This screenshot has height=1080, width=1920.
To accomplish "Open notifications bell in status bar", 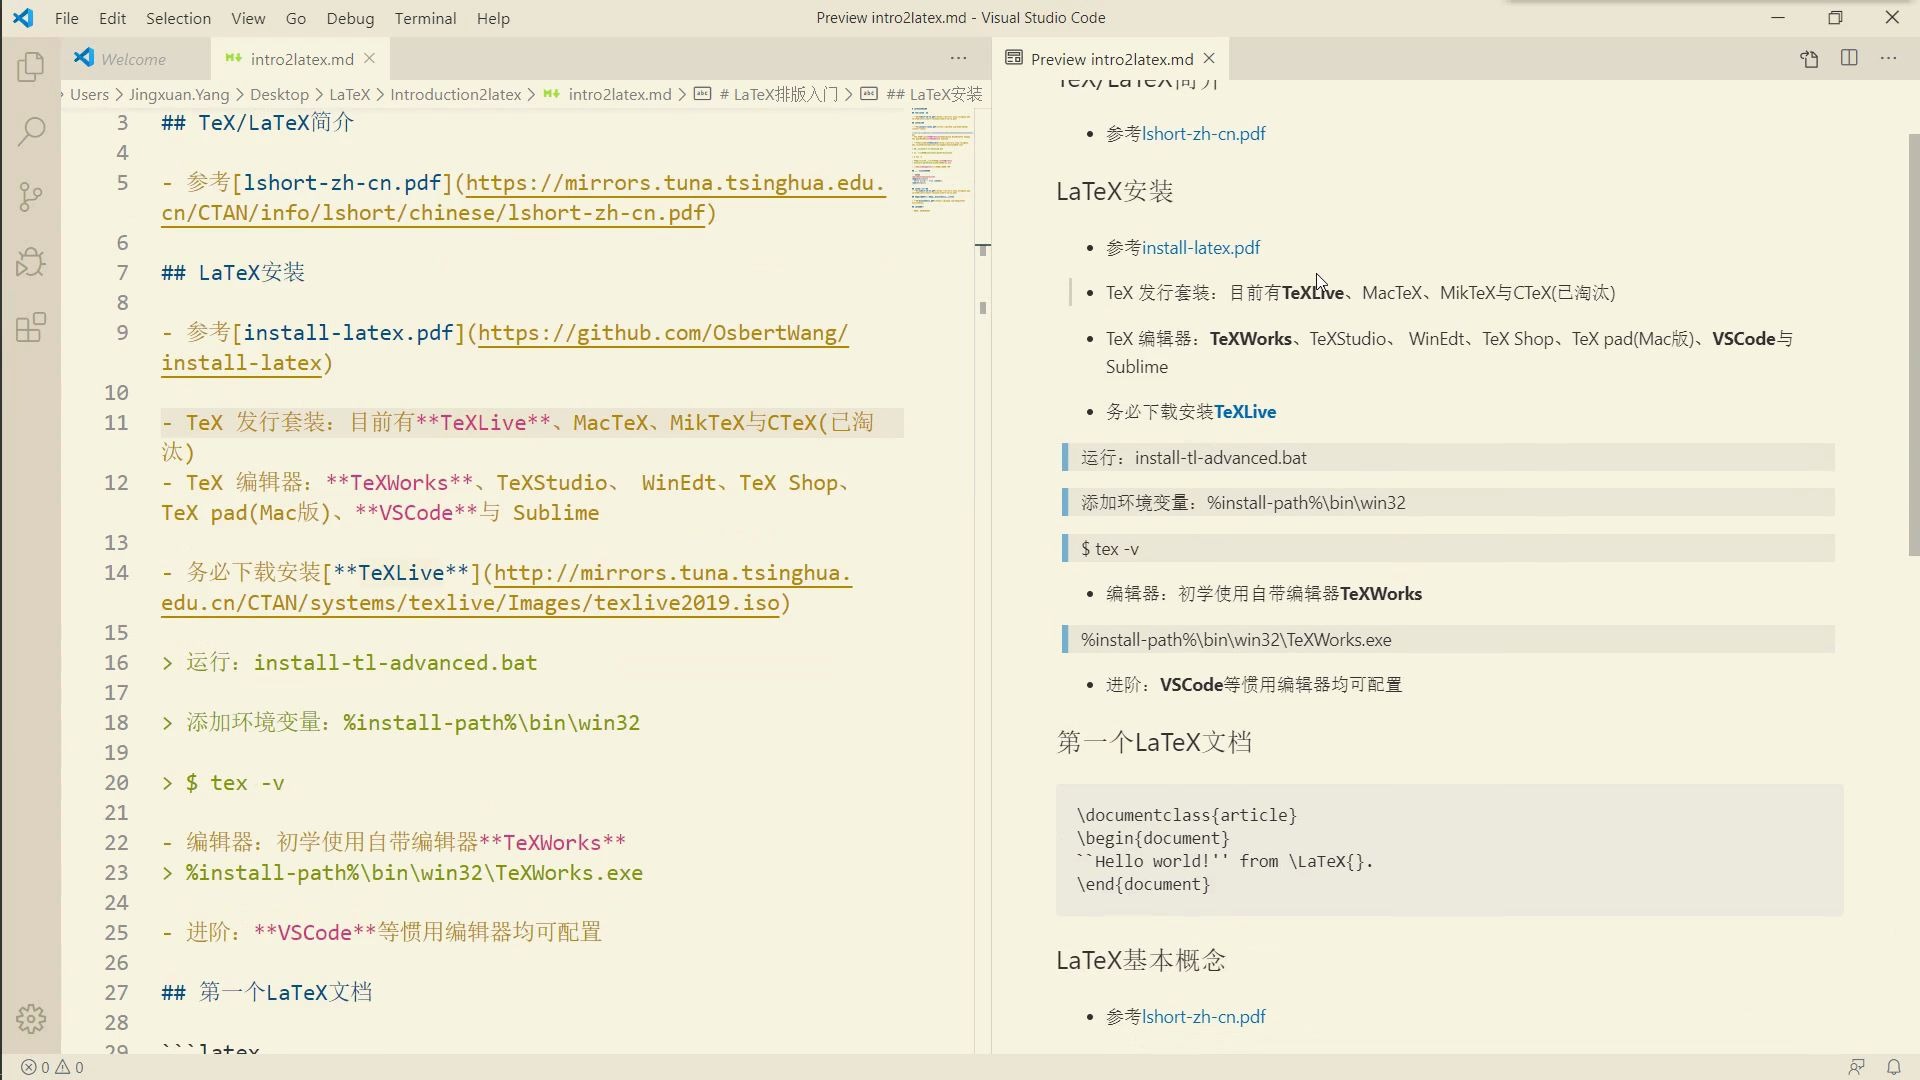I will click(1893, 1067).
